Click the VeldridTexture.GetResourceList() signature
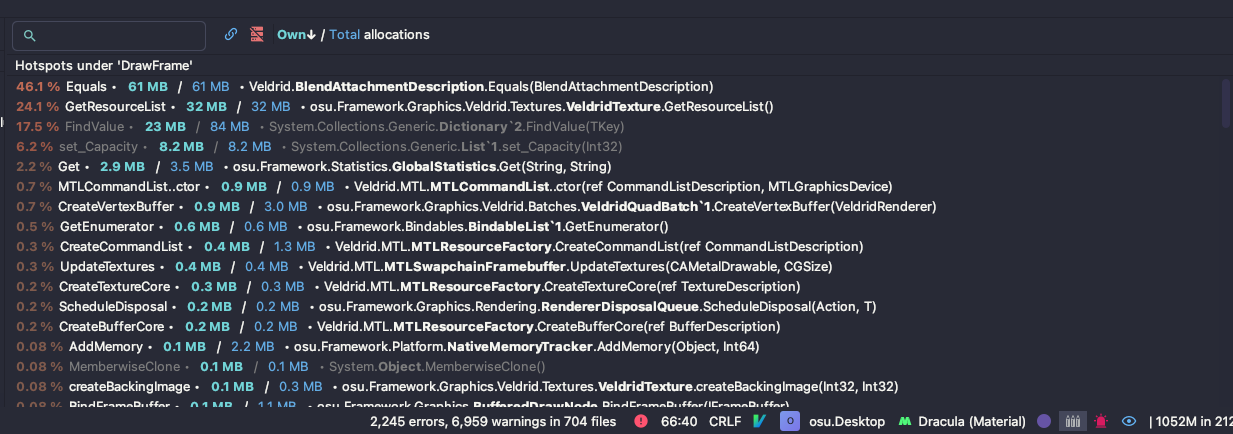The height and width of the screenshot is (434, 1233). [x=541, y=106]
